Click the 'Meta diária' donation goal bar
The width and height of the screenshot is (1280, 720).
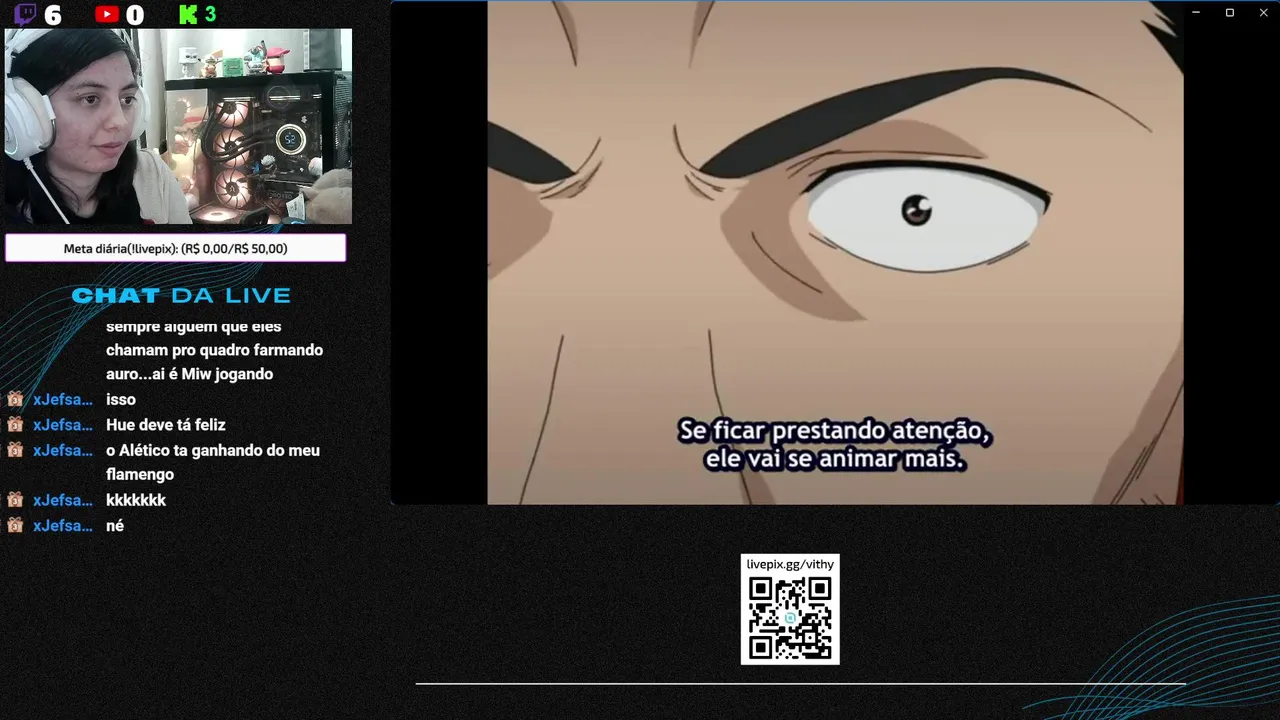pos(175,248)
